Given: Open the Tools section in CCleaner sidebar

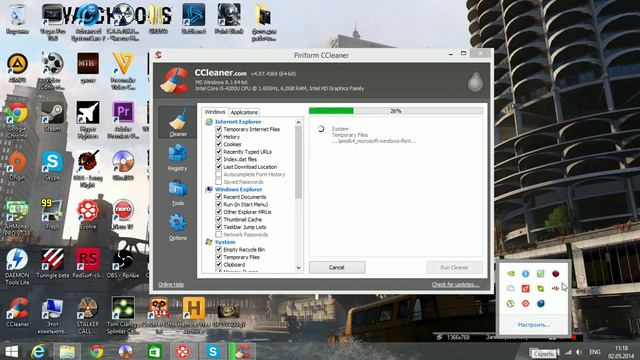Looking at the screenshot, I should (178, 193).
